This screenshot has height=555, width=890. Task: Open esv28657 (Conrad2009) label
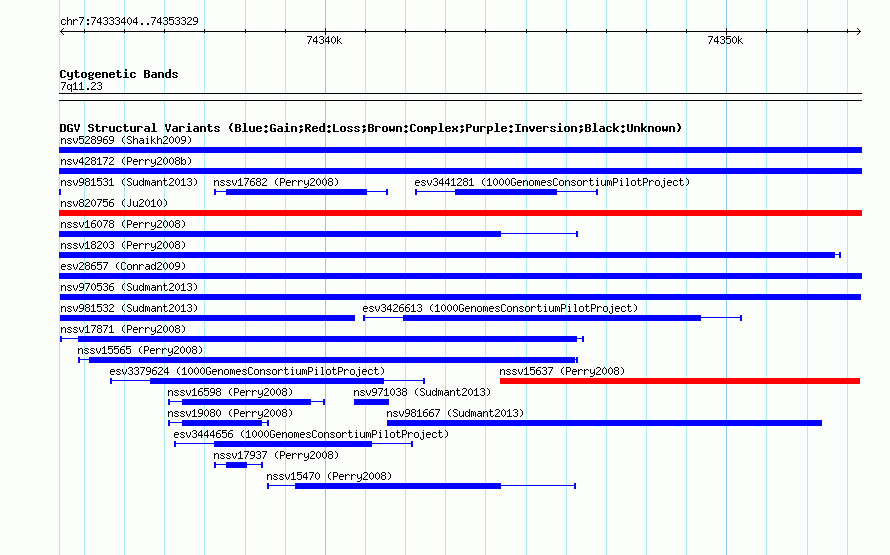(123, 266)
